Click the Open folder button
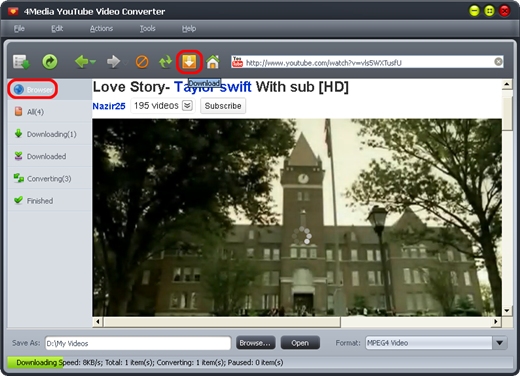The height and width of the screenshot is (376, 520). click(x=300, y=343)
